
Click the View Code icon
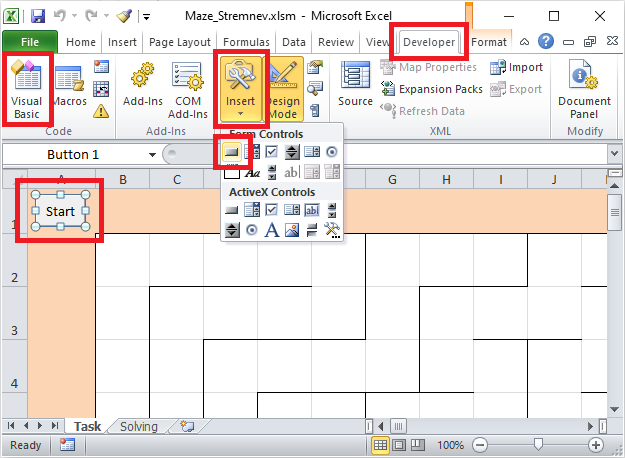pos(315,88)
